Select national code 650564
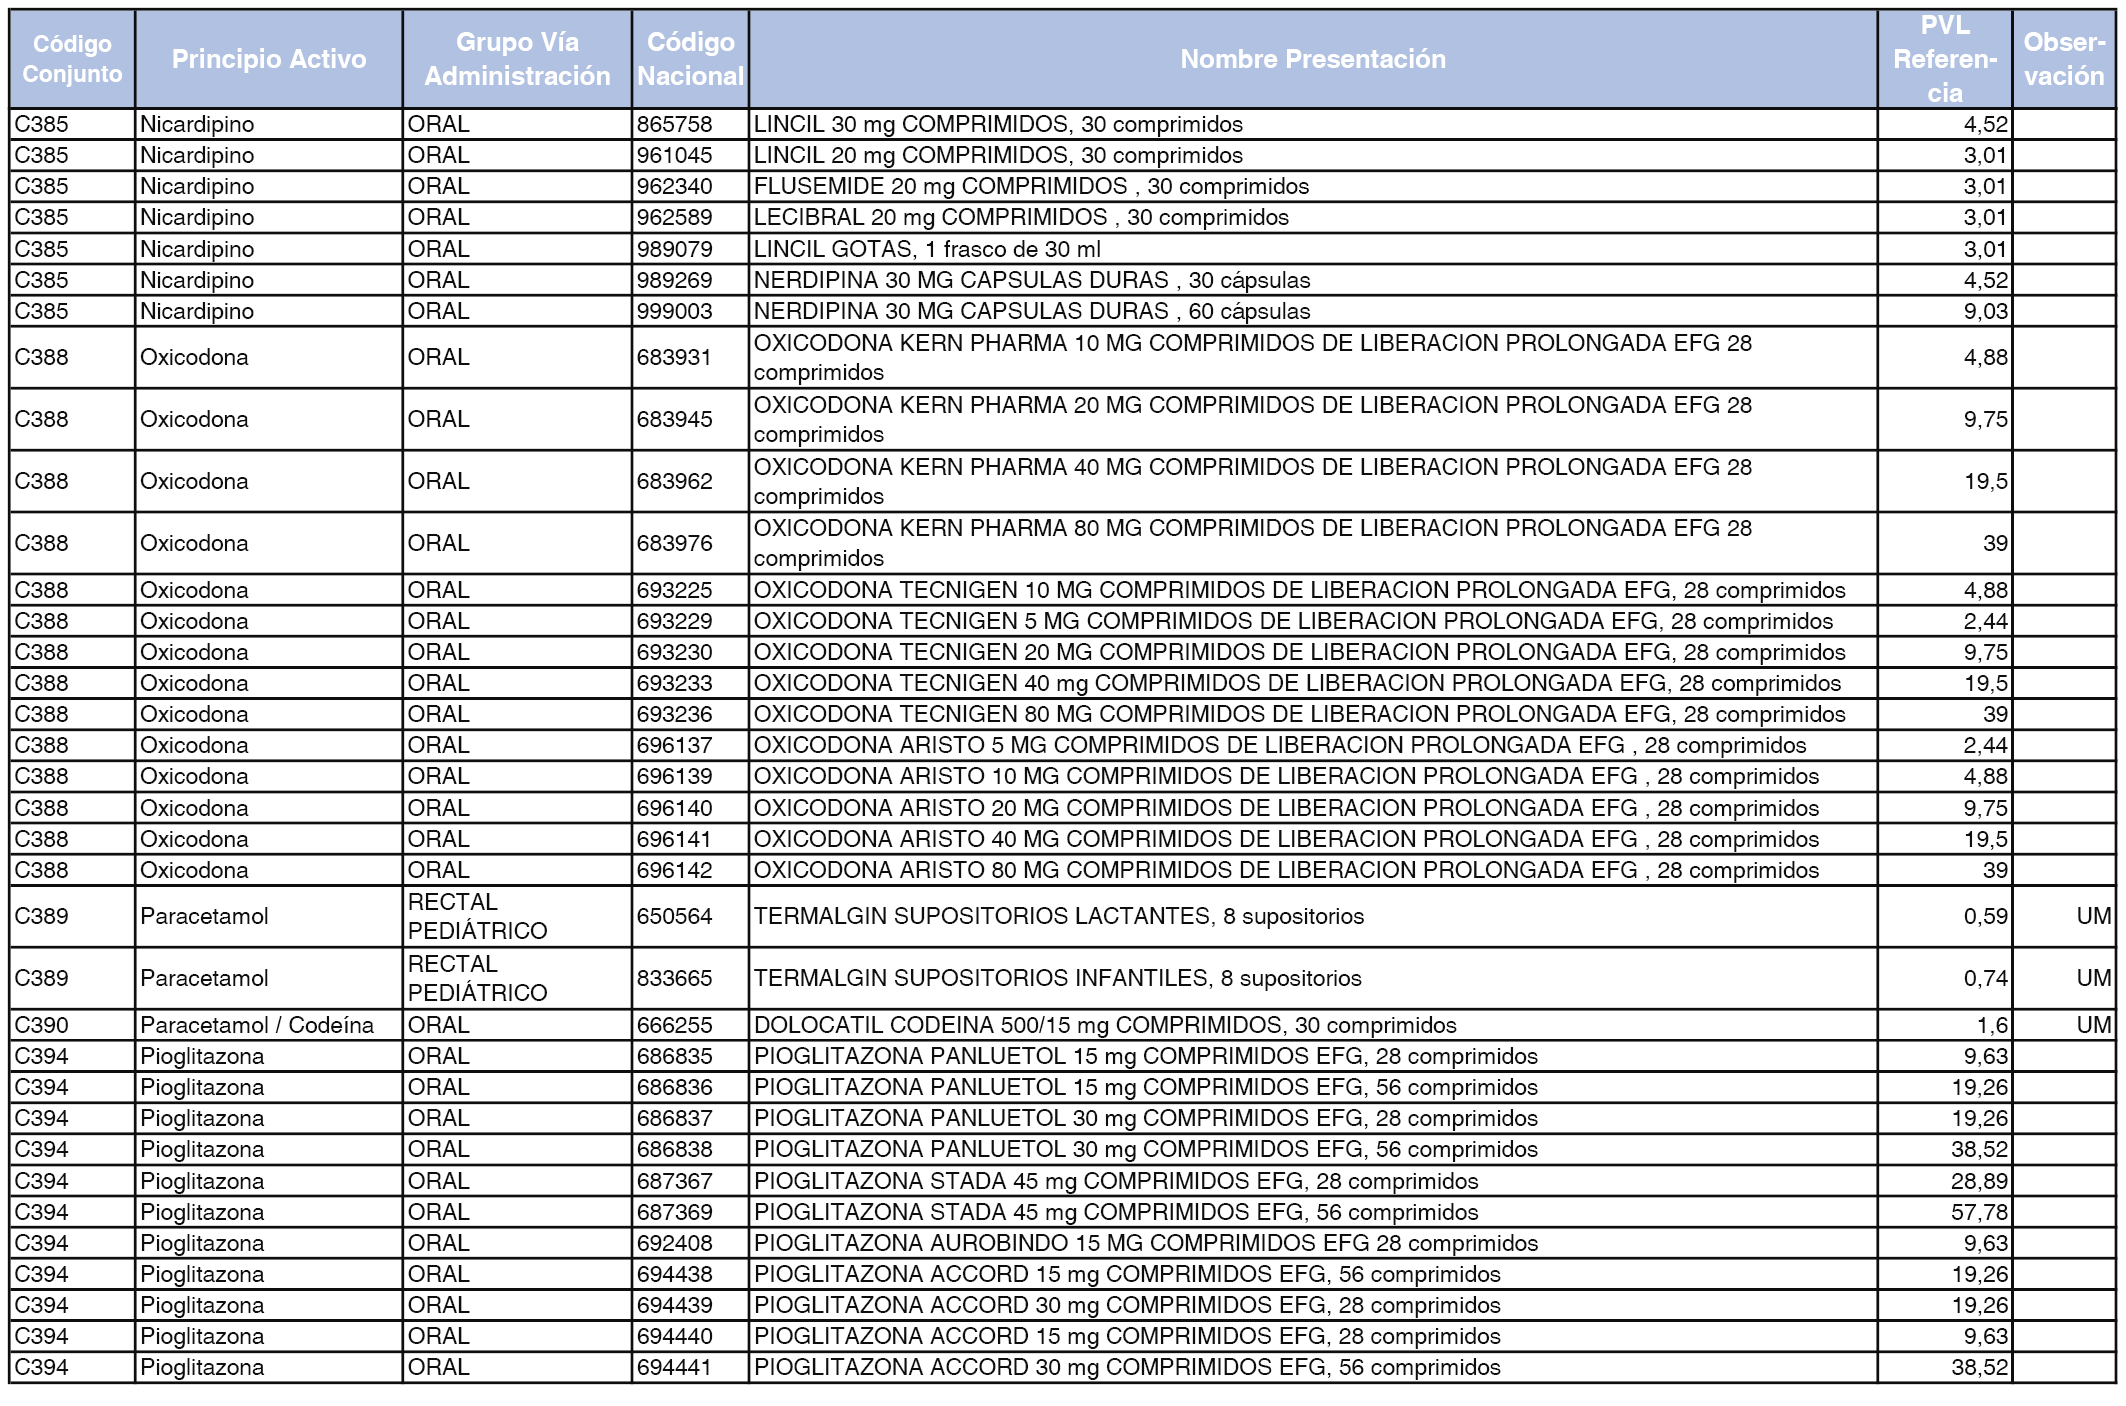The width and height of the screenshot is (2126, 1406). click(690, 917)
